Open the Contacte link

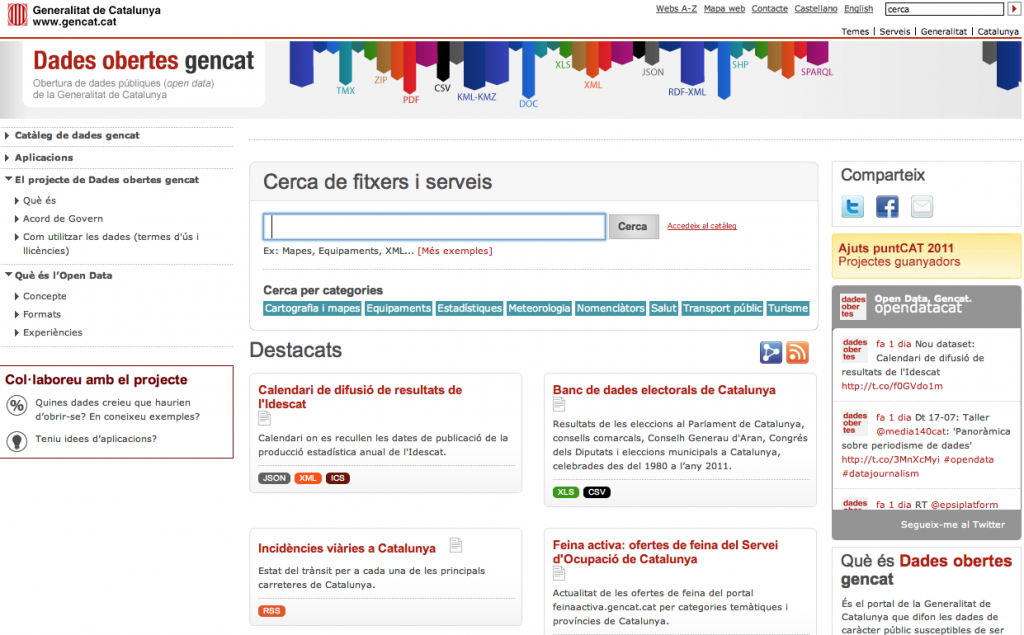click(x=769, y=8)
